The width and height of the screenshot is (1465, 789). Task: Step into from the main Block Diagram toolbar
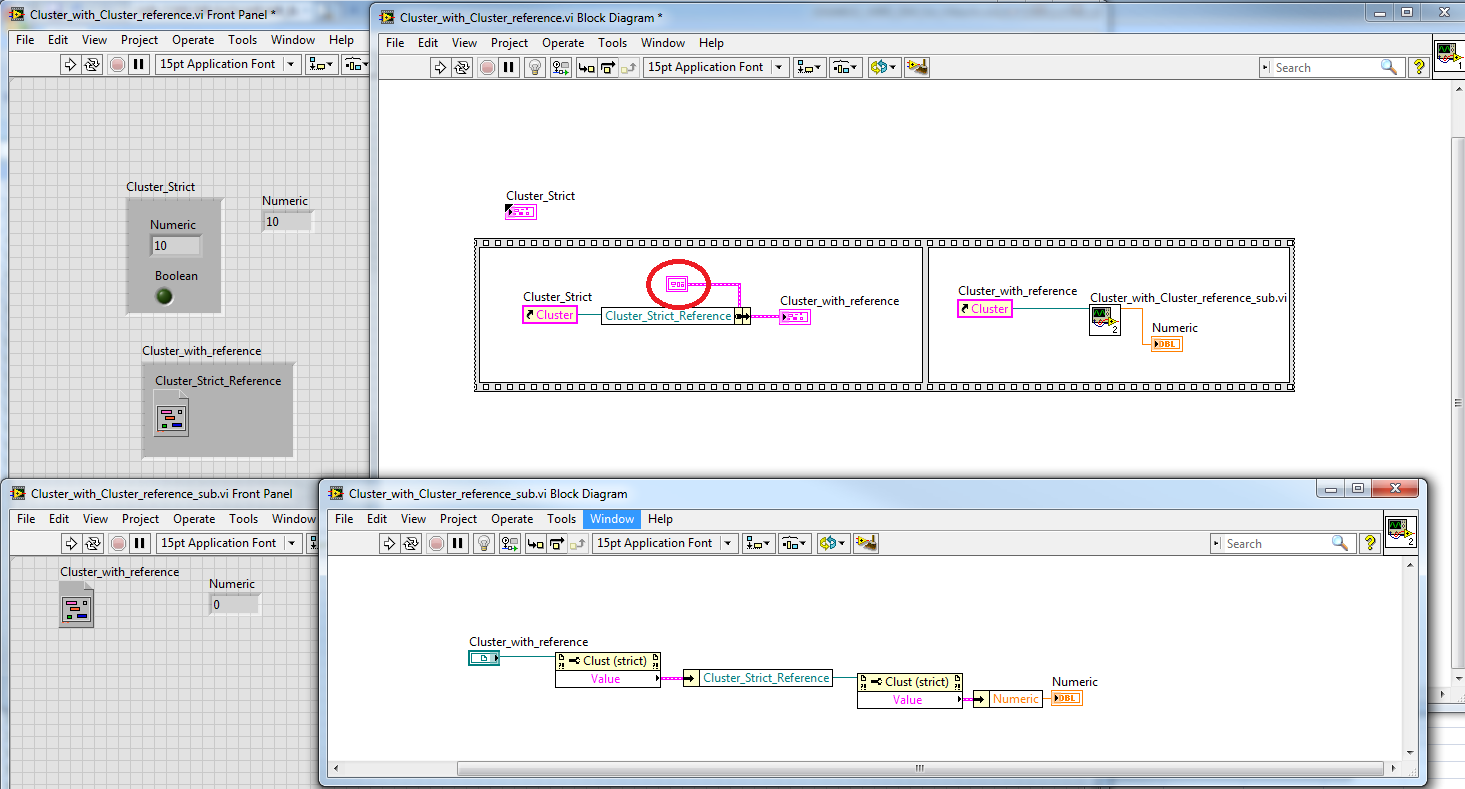[x=587, y=67]
